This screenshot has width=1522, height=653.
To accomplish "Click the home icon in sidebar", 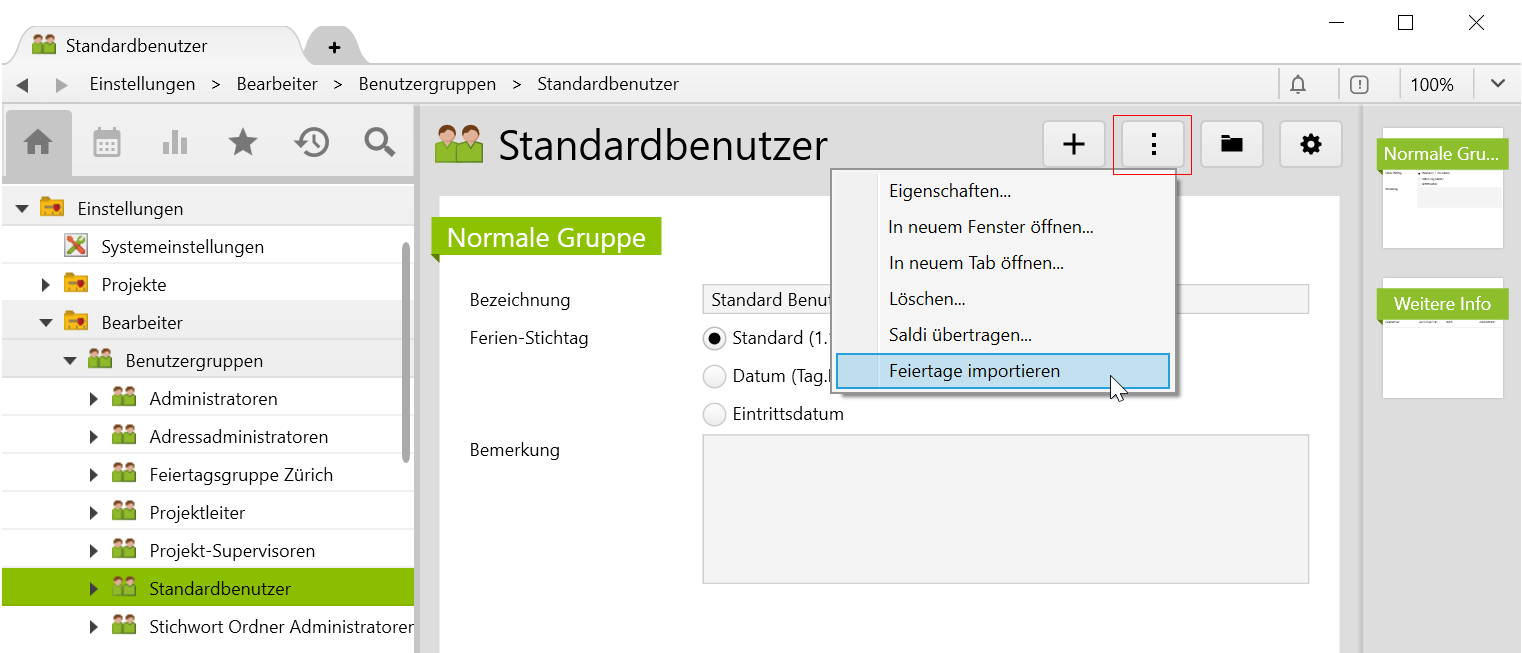I will pyautogui.click(x=38, y=144).
